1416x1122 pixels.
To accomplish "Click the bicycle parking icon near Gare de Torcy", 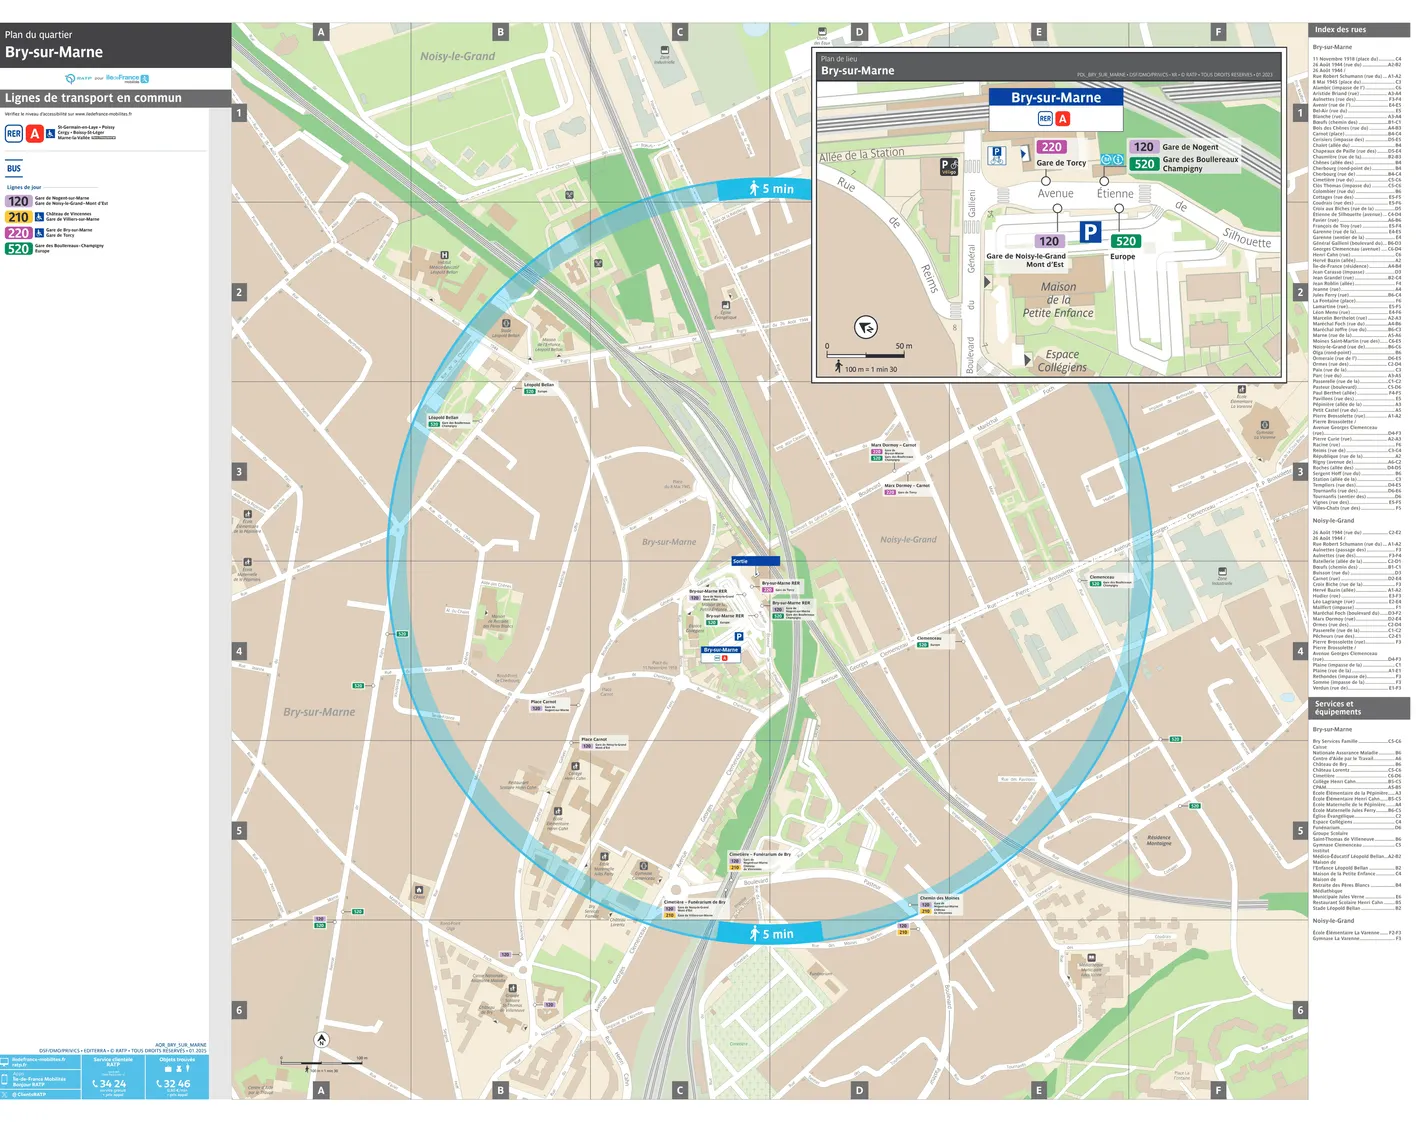I will coord(996,155).
